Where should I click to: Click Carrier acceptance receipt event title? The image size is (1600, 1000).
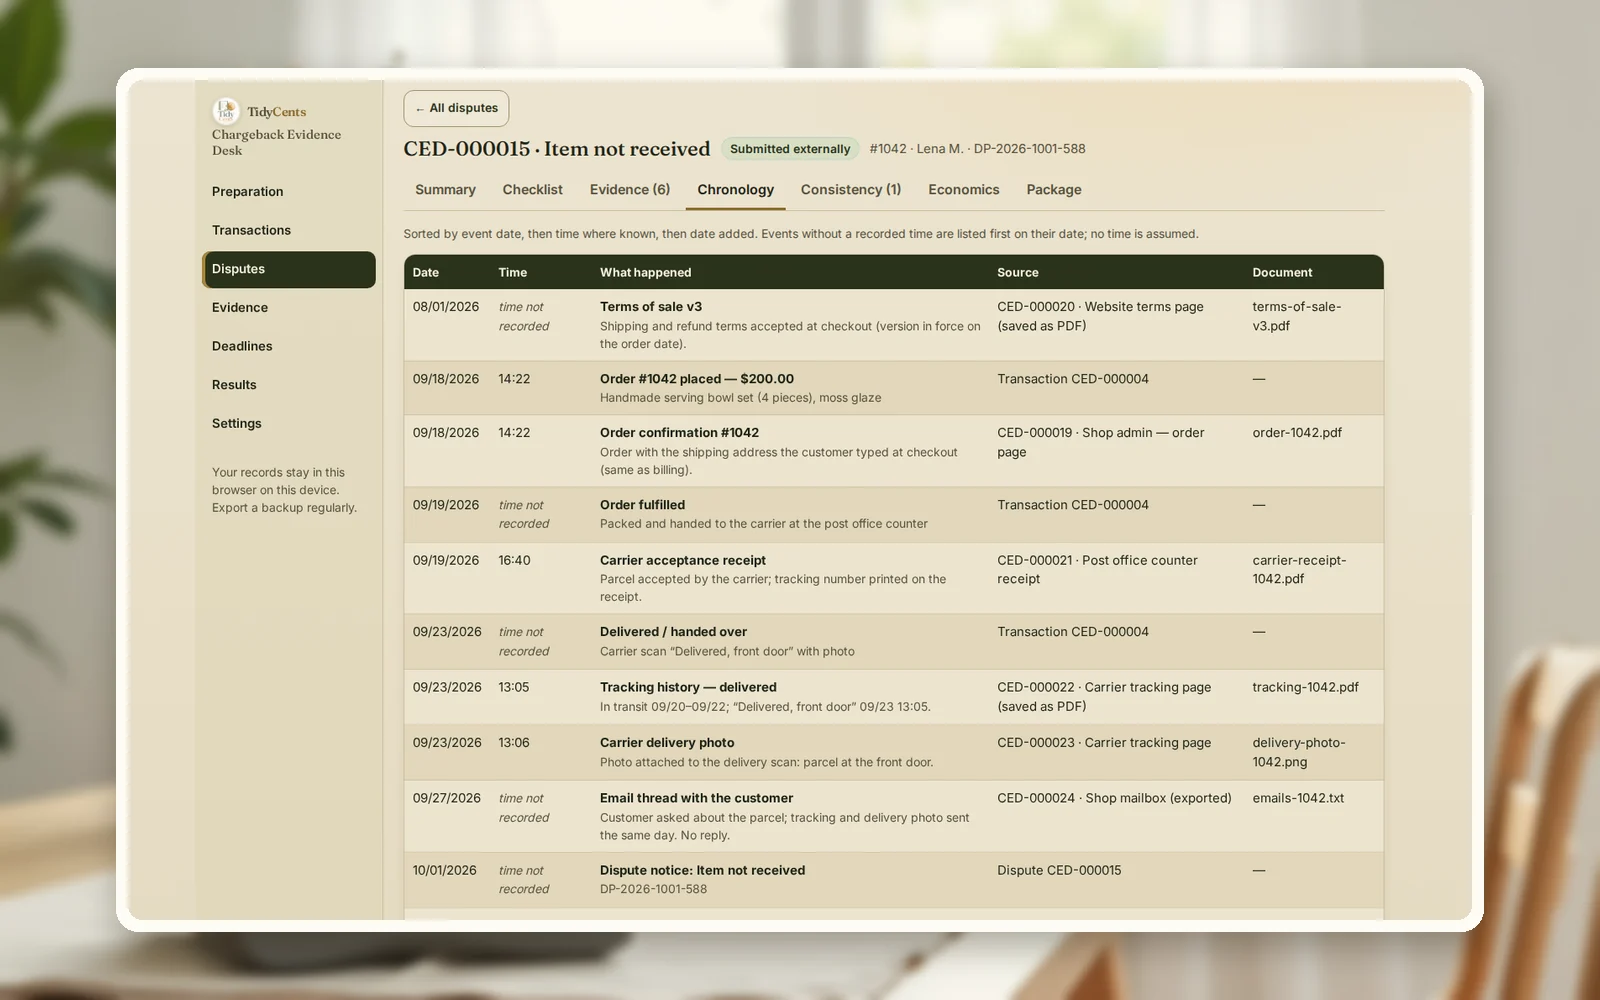(683, 561)
